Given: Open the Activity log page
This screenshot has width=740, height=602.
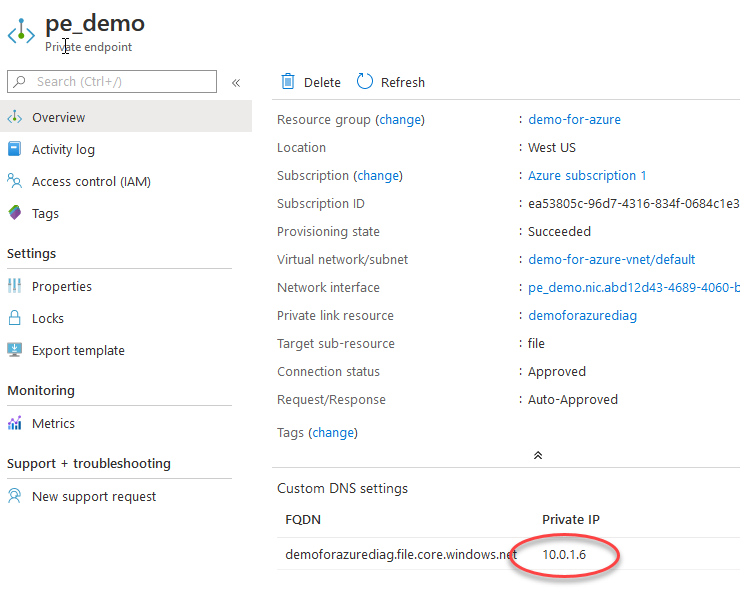Looking at the screenshot, I should point(126,149).
